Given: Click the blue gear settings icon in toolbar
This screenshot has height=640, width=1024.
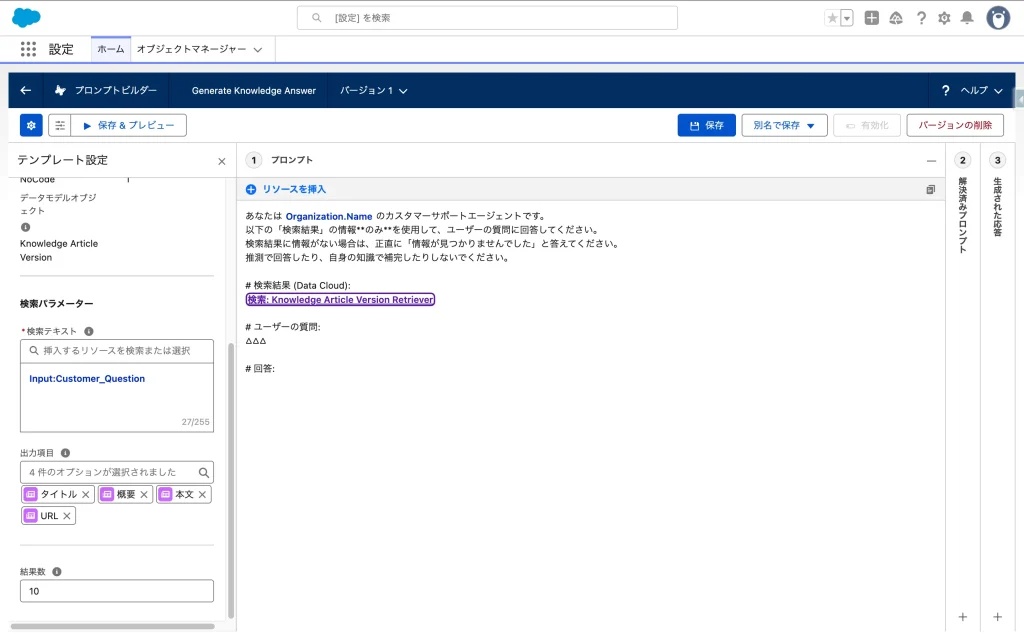Looking at the screenshot, I should tap(31, 125).
